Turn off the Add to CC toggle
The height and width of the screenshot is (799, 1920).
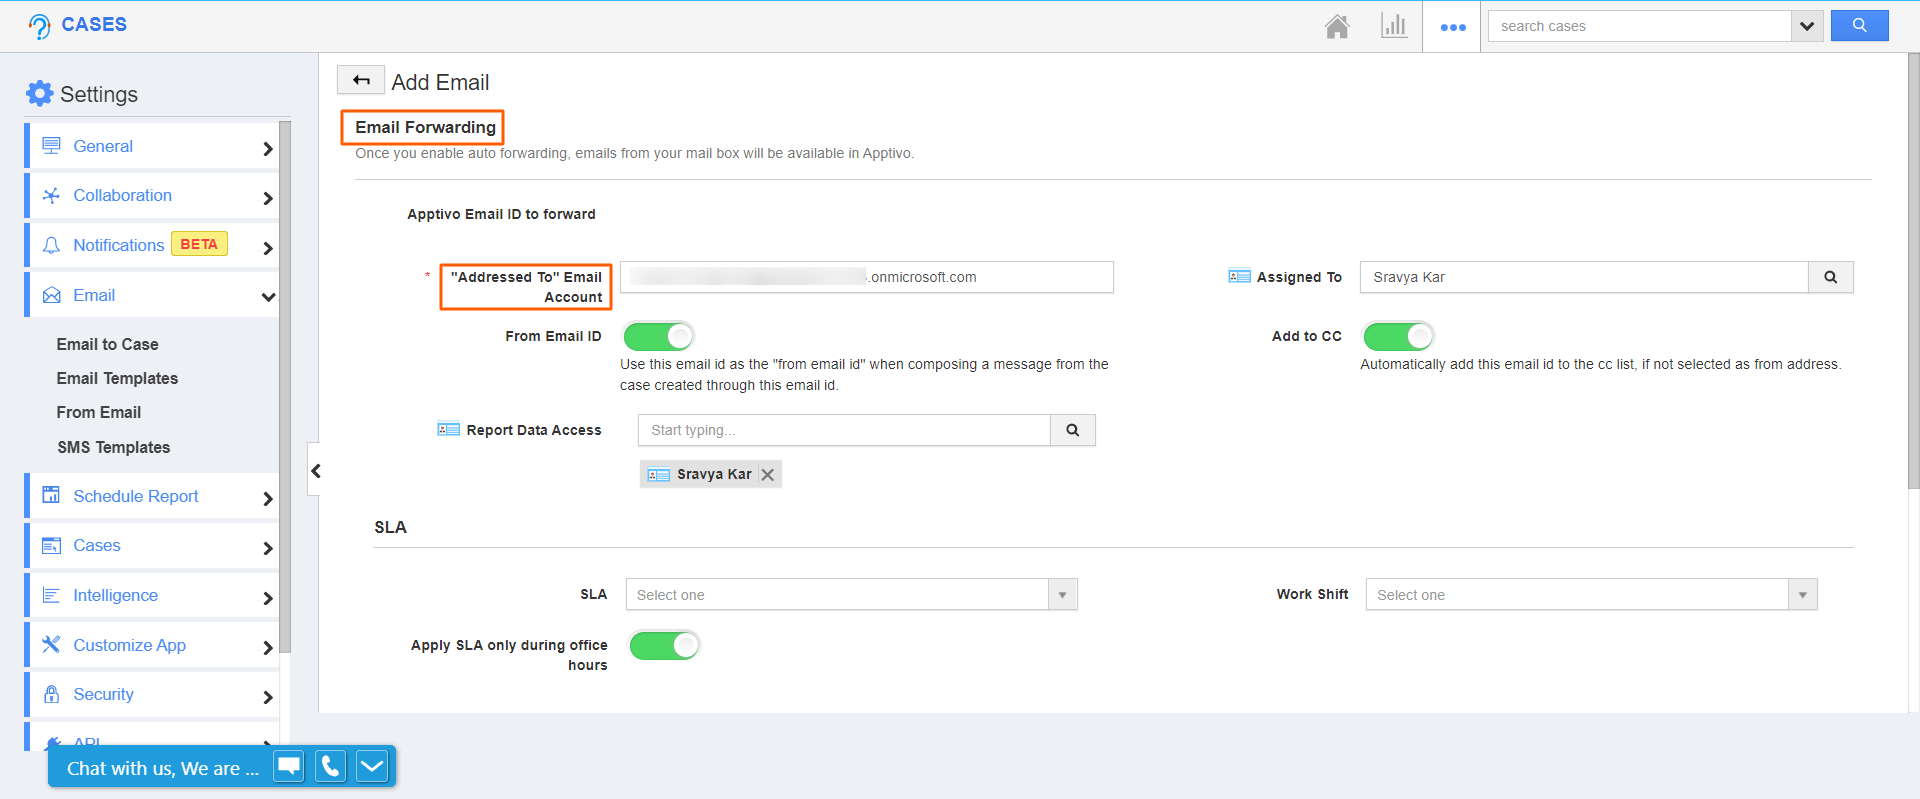click(x=1398, y=336)
